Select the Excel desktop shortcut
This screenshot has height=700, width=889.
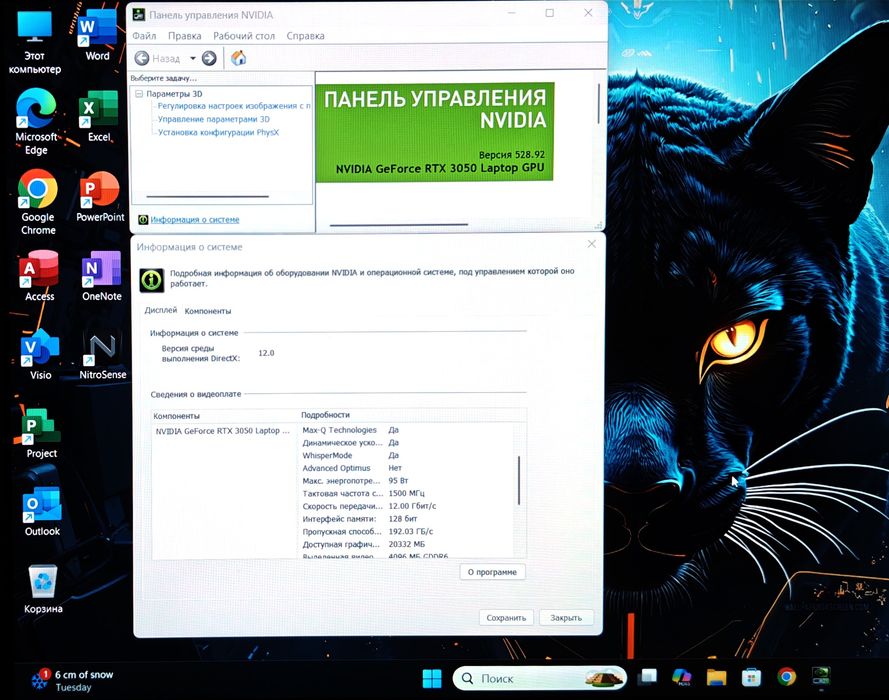[x=99, y=117]
